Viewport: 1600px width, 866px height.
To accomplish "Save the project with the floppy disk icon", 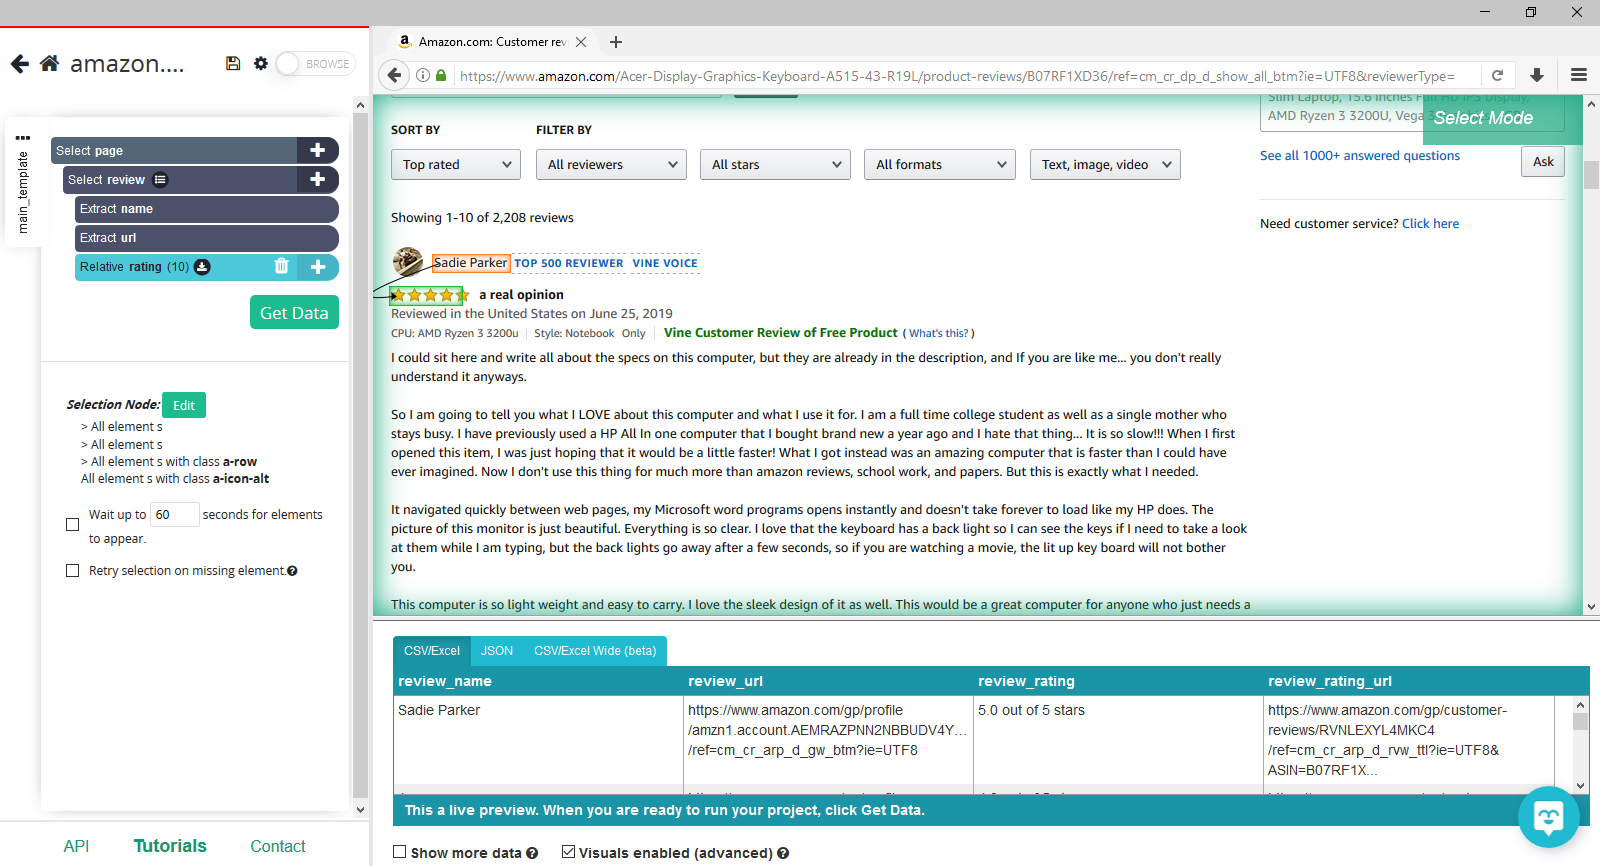I will [233, 63].
